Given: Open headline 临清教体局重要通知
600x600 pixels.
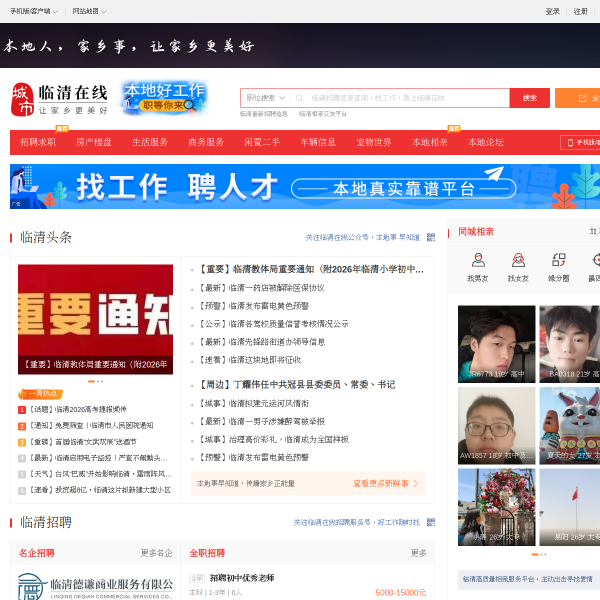Looking at the screenshot, I should (x=311, y=269).
